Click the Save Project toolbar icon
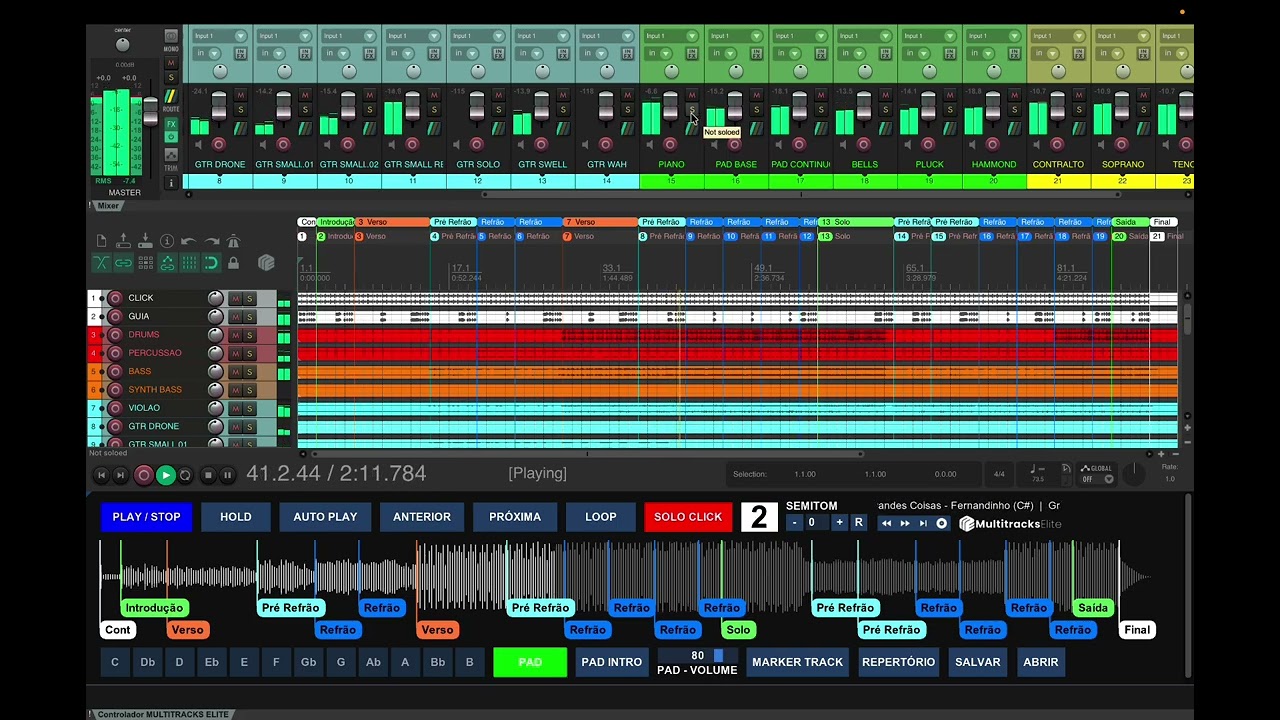This screenshot has width=1280, height=720. click(145, 241)
